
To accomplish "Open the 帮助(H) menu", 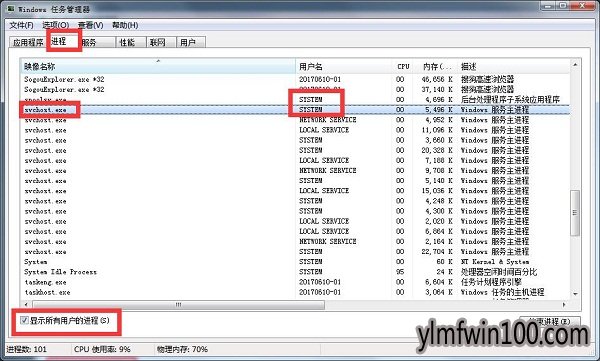I will pos(125,25).
